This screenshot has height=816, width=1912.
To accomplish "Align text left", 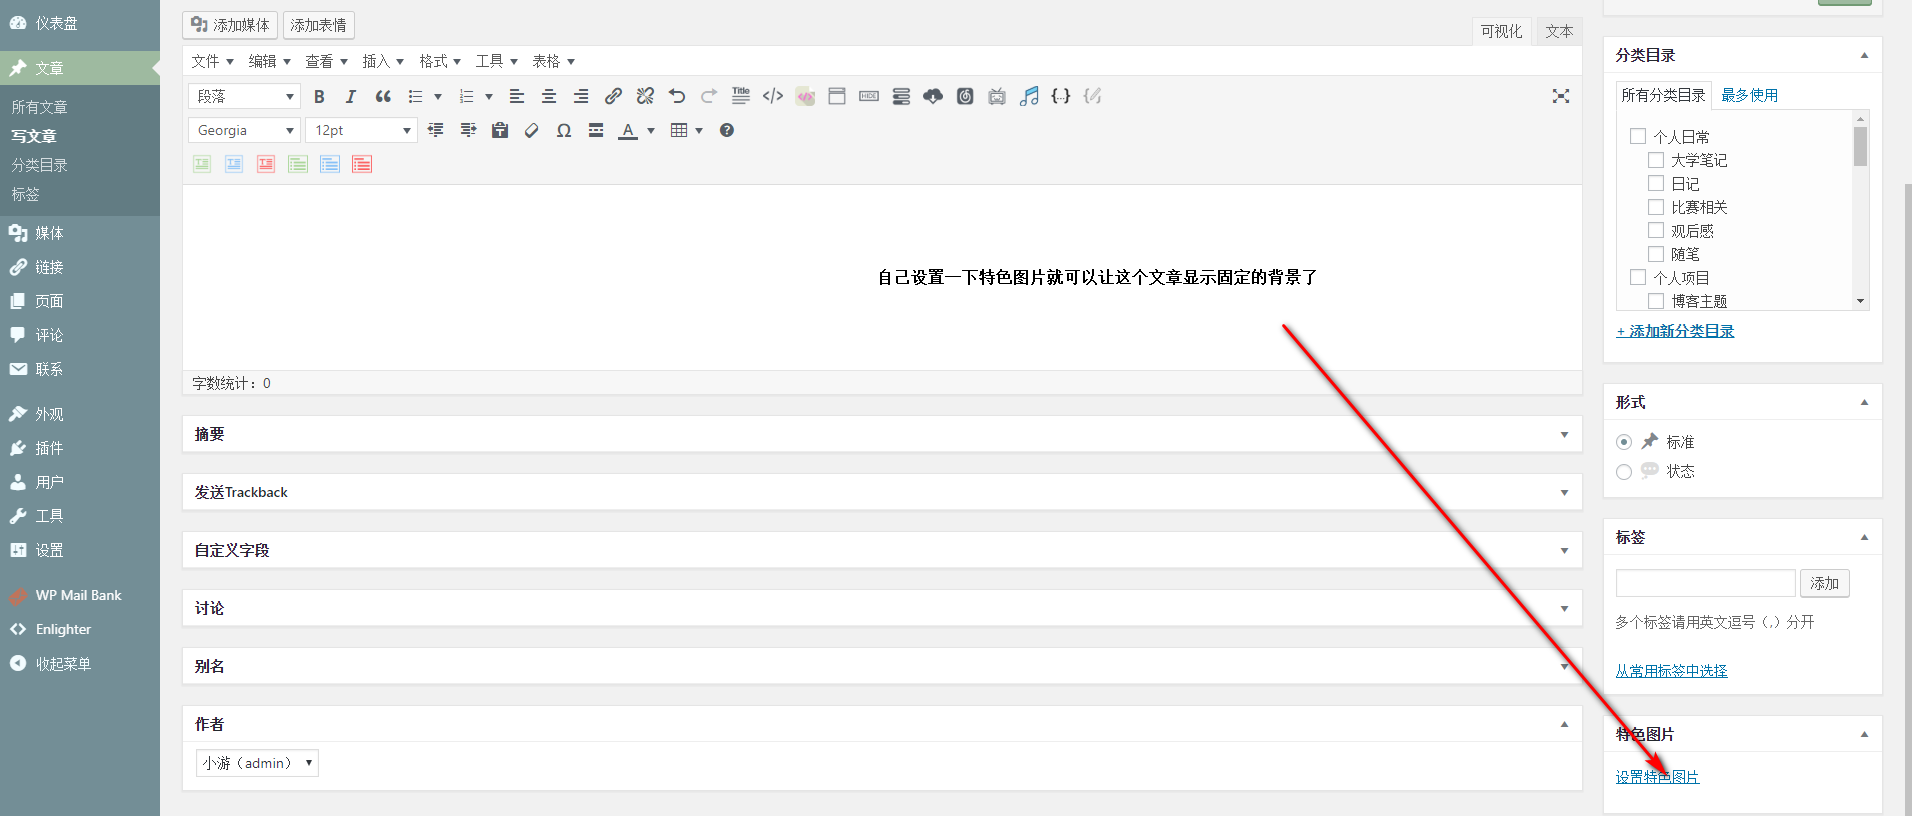I will pyautogui.click(x=517, y=96).
